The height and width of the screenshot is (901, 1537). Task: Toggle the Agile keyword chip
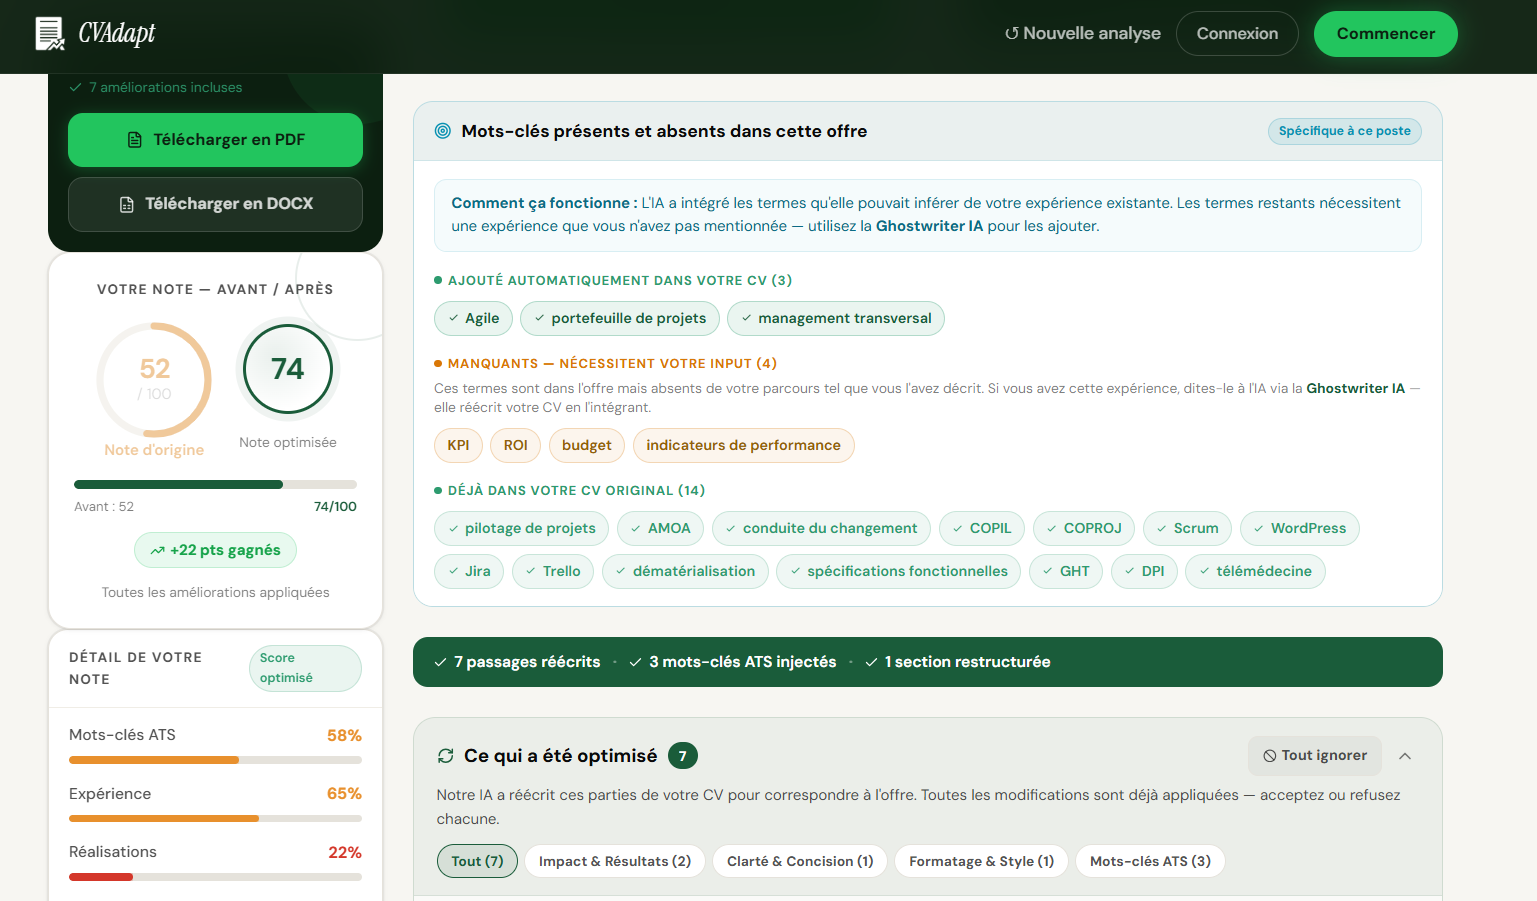coord(473,318)
